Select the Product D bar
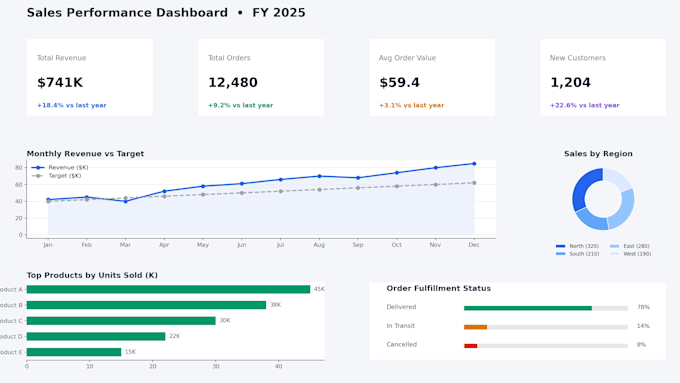This screenshot has height=383, width=680. 96,336
